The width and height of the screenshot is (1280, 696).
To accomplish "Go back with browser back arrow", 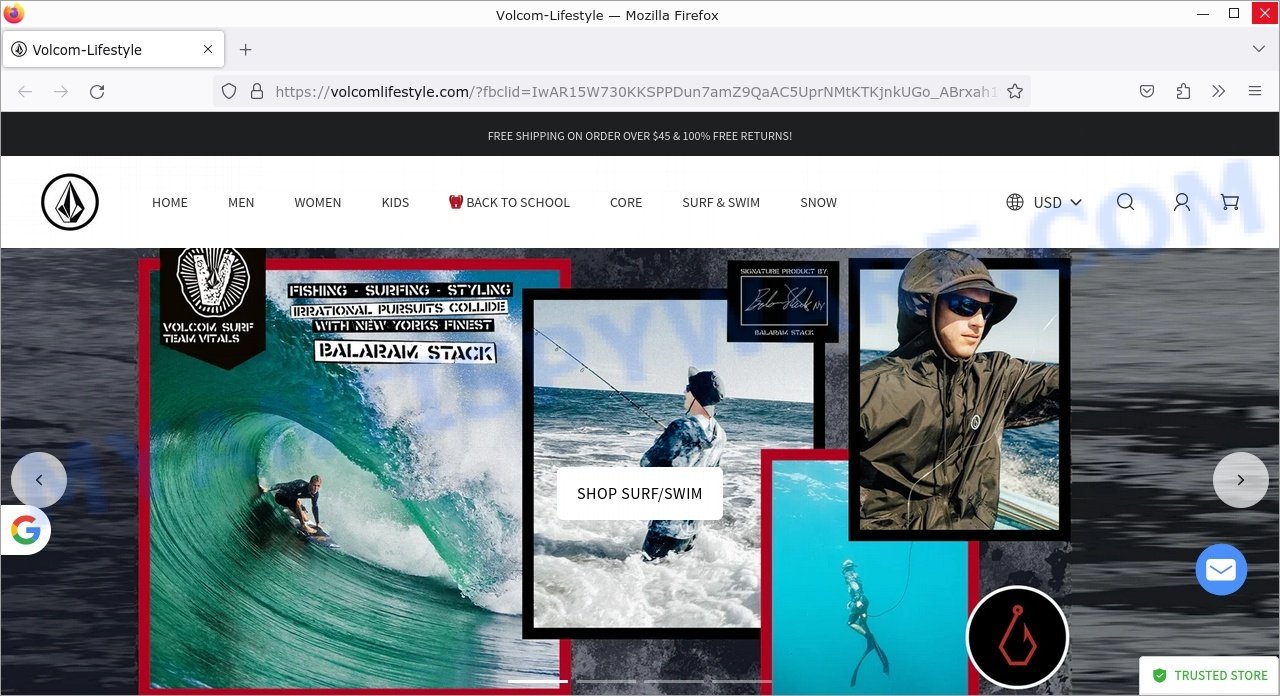I will 25,91.
